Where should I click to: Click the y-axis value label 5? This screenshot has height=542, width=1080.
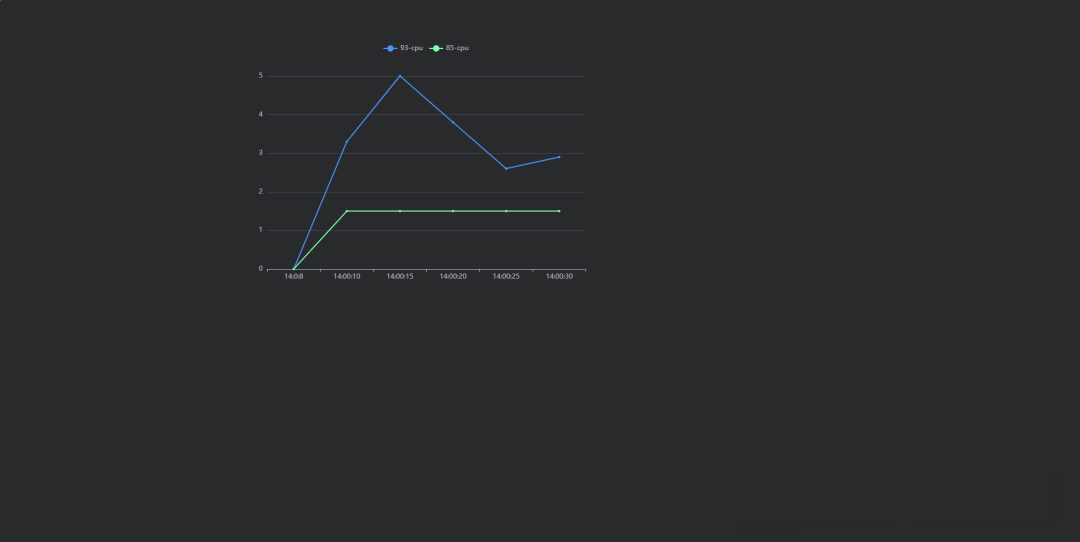(x=260, y=76)
